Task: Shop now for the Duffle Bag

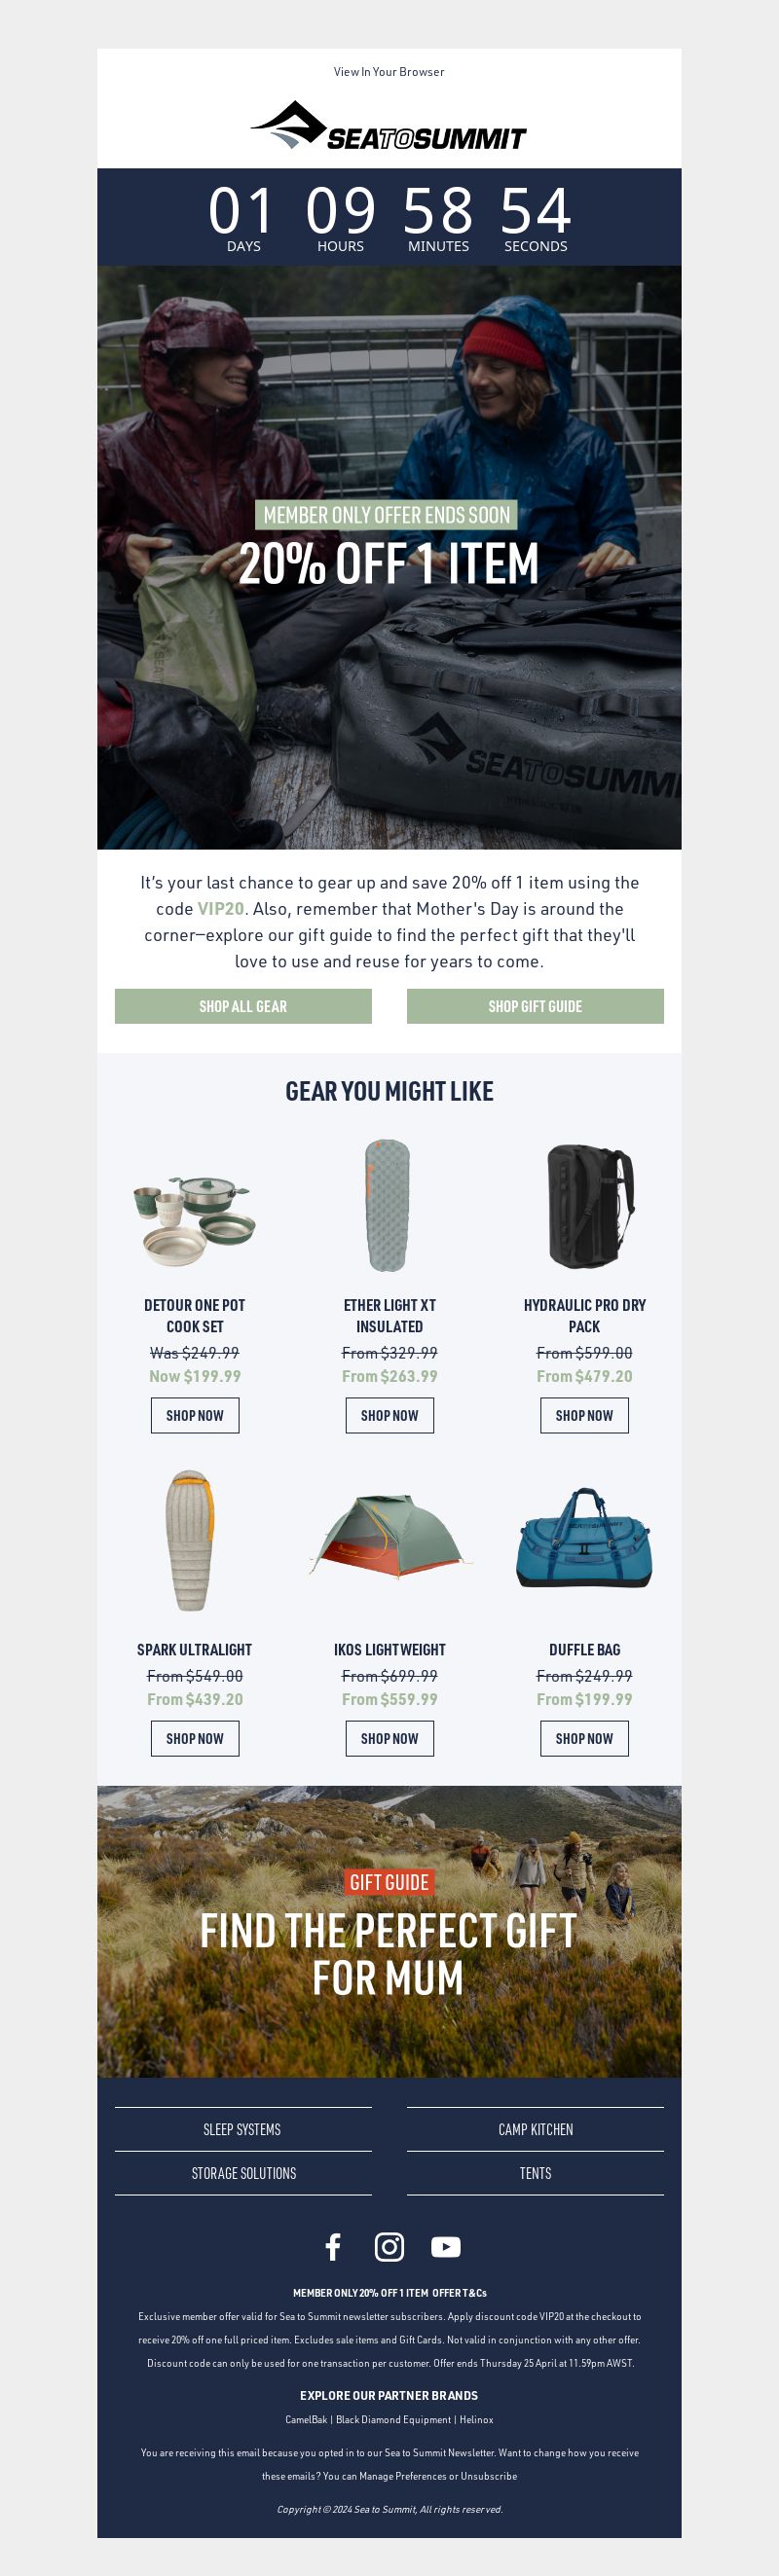Action: pos(585,1738)
